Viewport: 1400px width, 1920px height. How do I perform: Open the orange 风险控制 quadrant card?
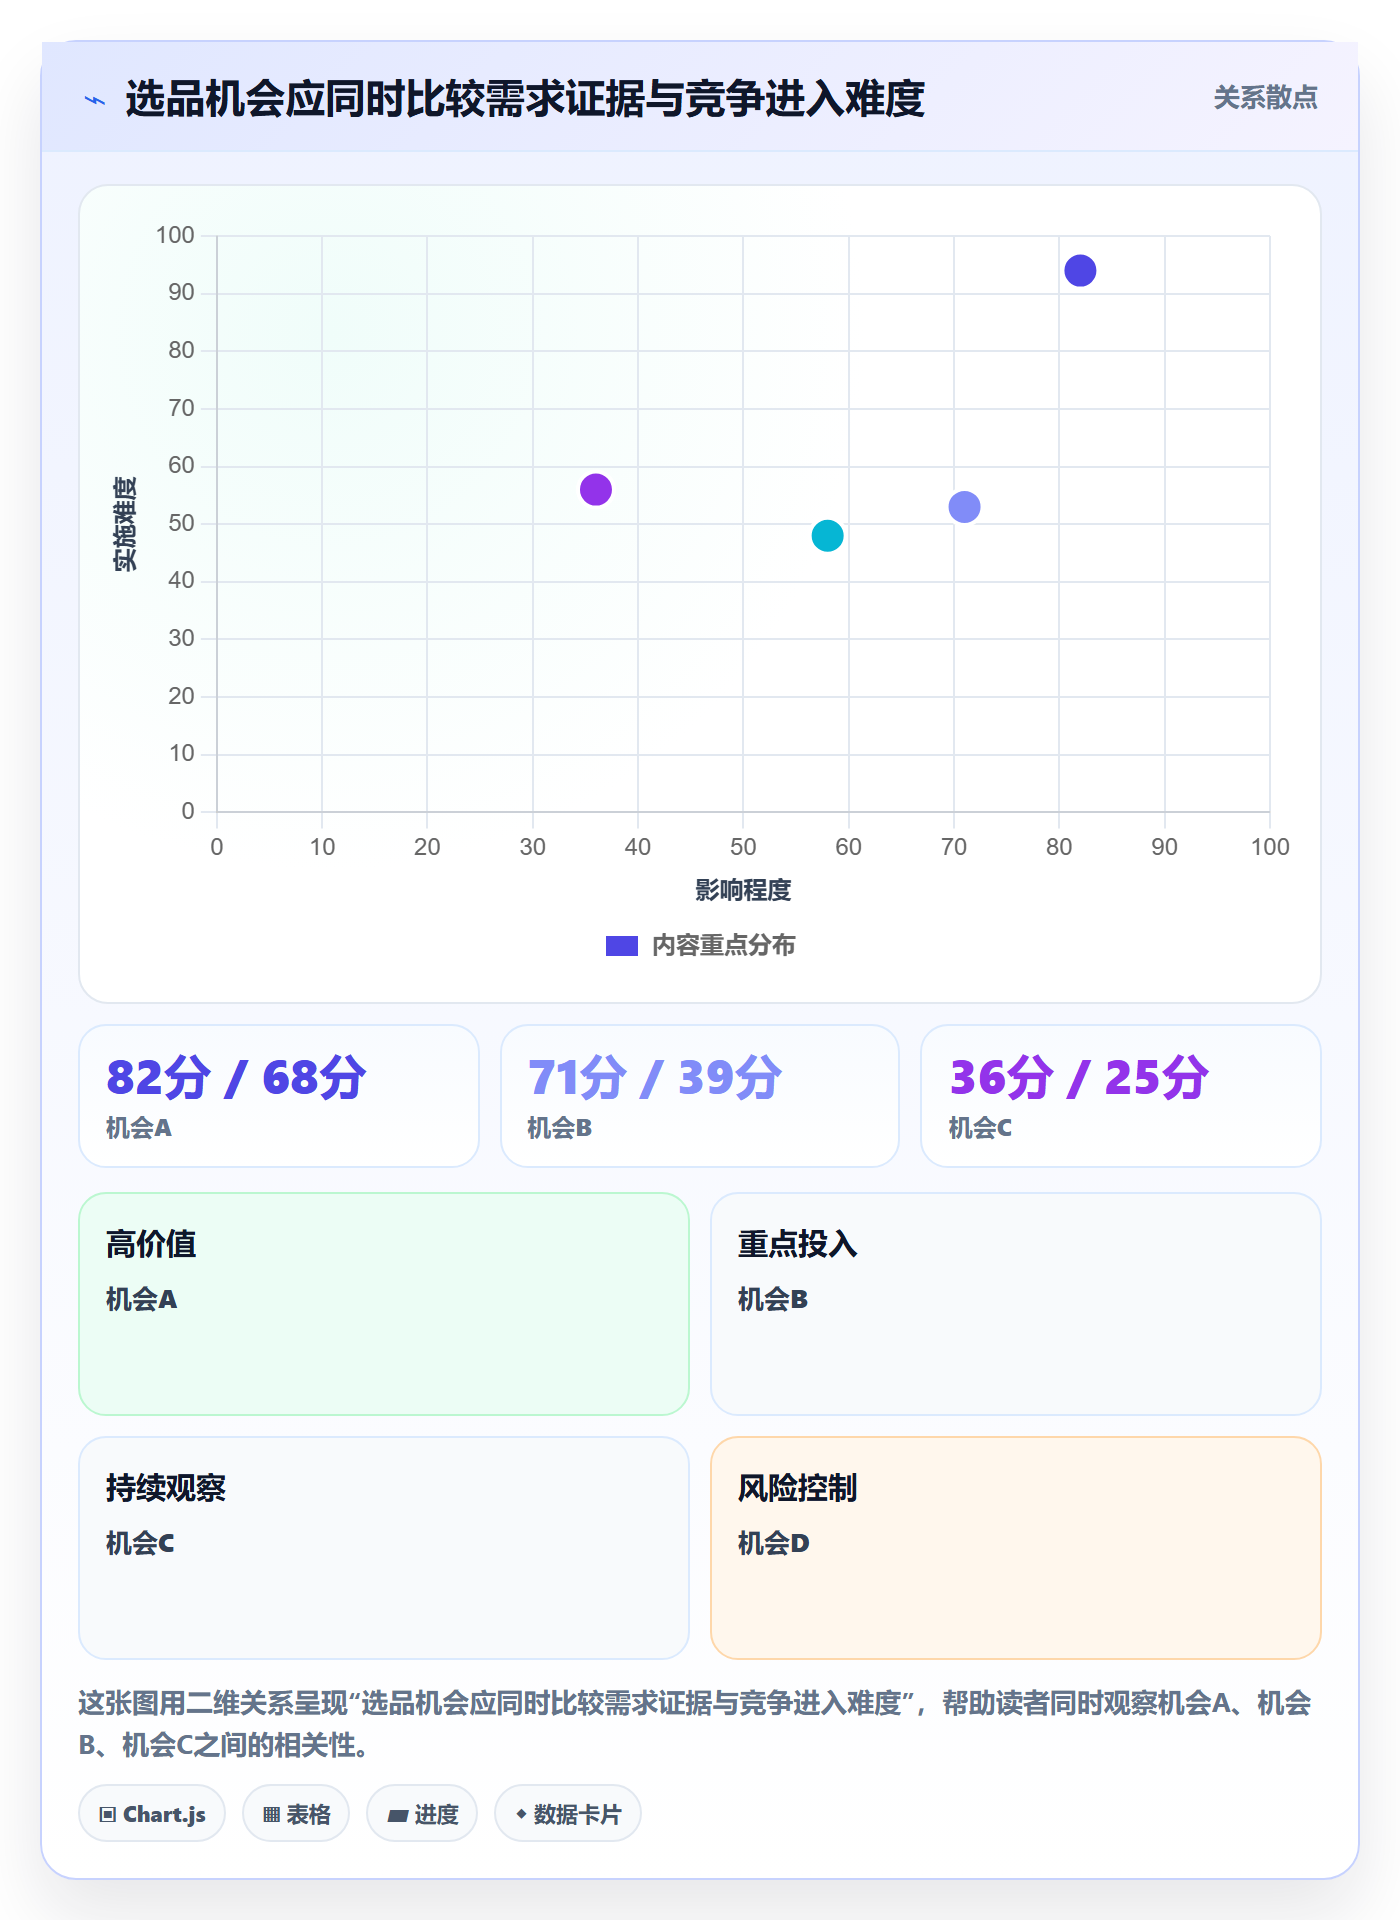[x=1016, y=1548]
